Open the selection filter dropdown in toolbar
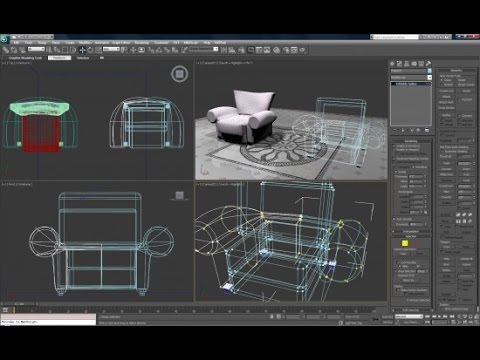 coord(36,49)
